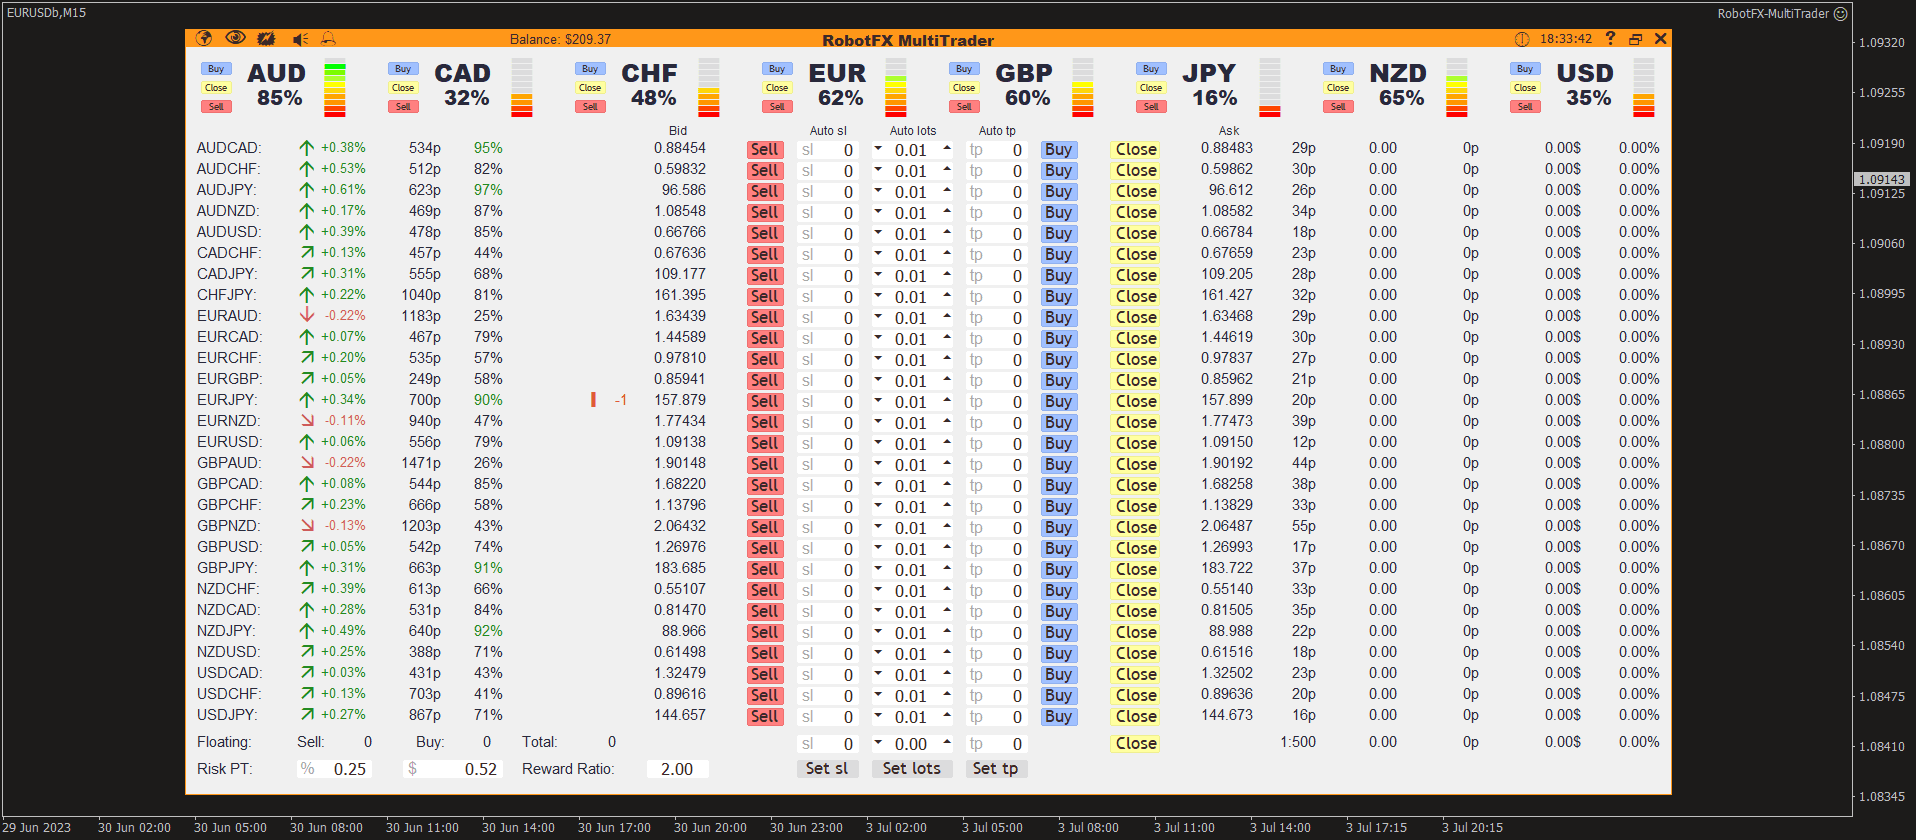Increase the total lots value at the bottom

(x=946, y=742)
